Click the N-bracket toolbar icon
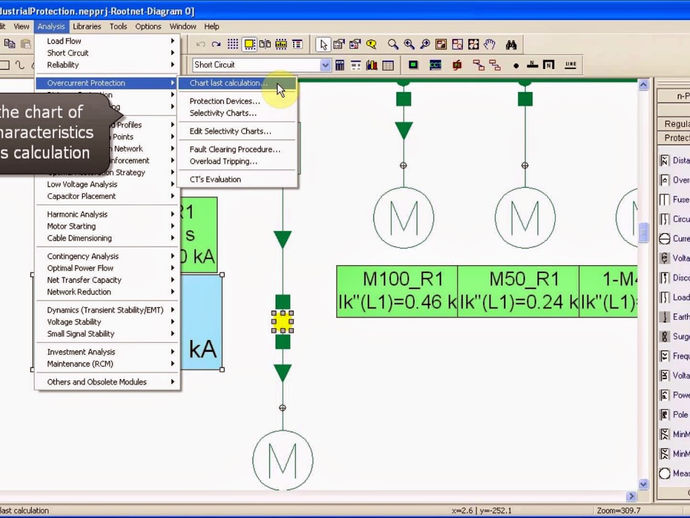The width and height of the screenshot is (690, 518). point(549,65)
